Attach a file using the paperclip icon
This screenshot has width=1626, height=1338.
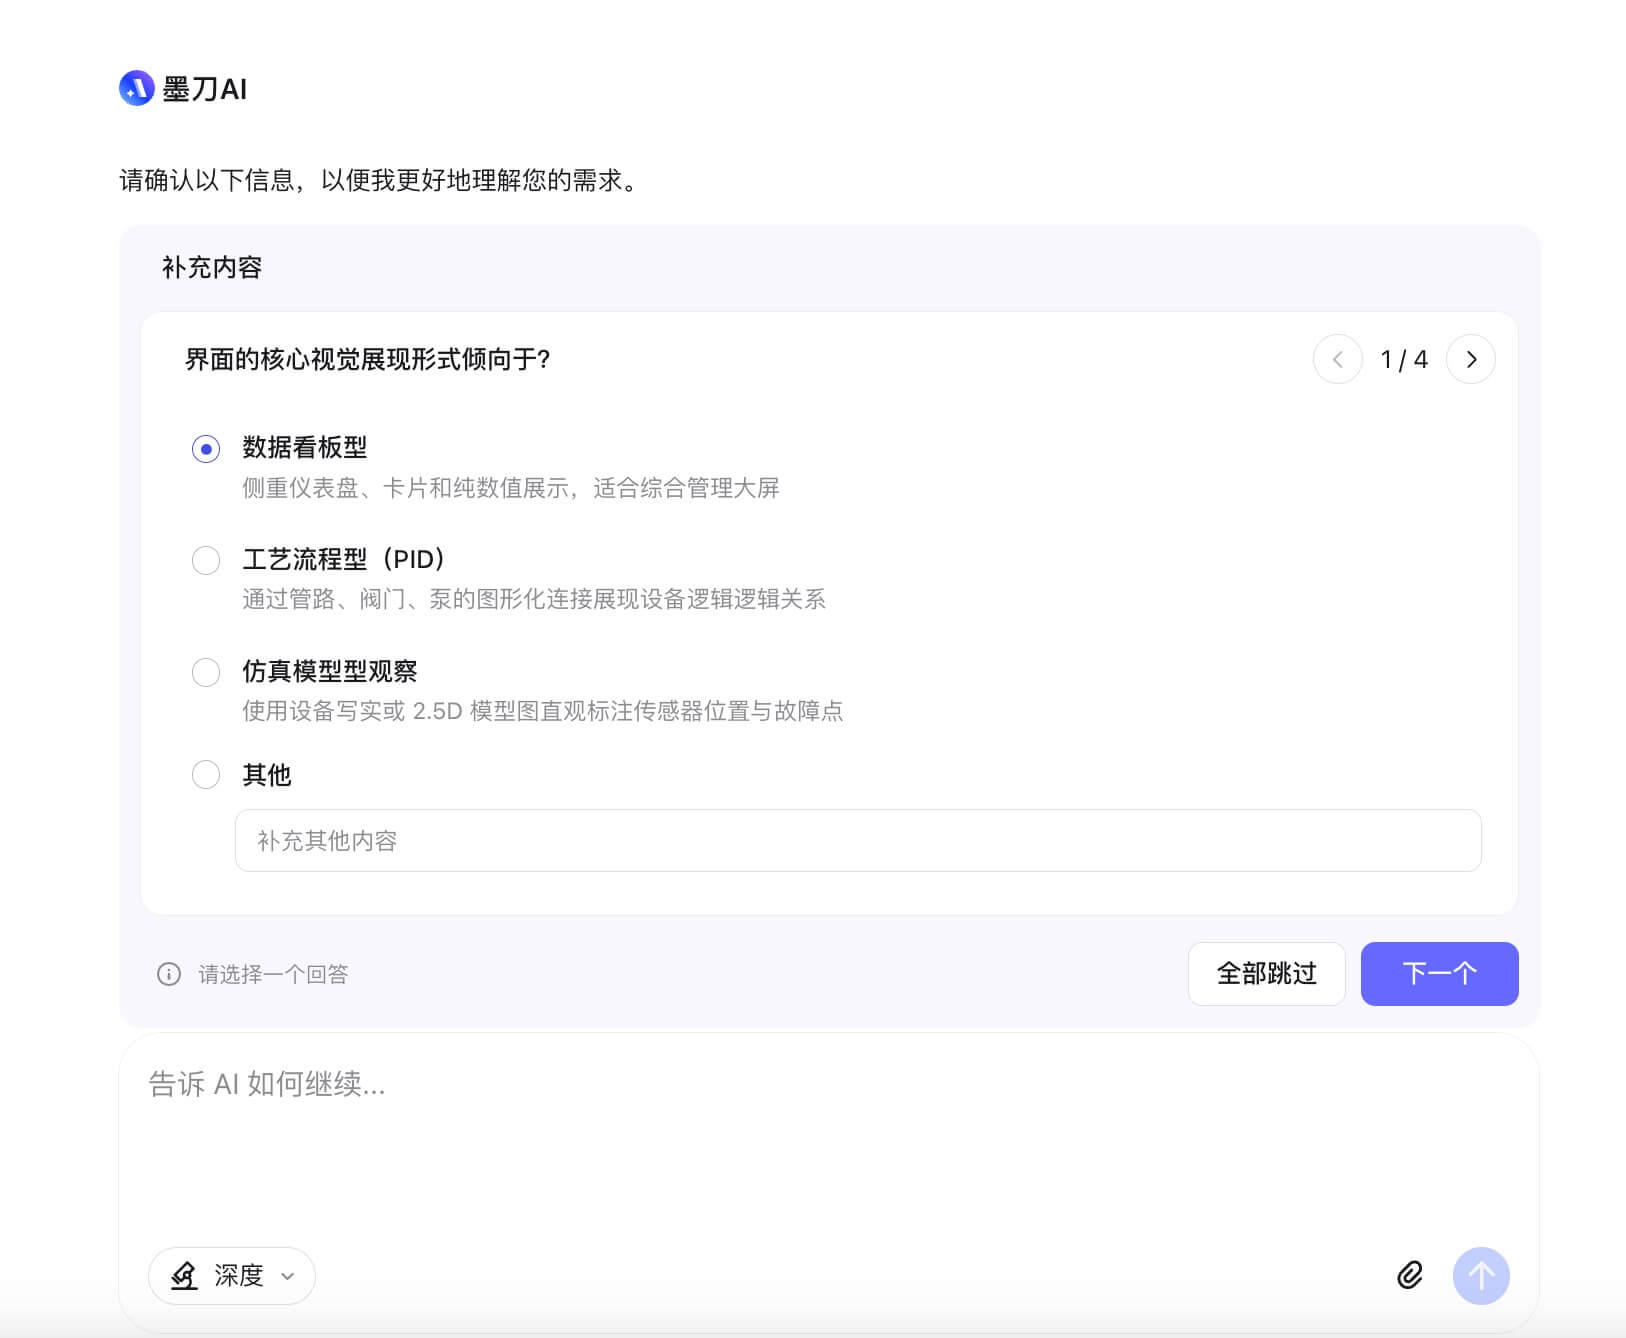click(1409, 1276)
